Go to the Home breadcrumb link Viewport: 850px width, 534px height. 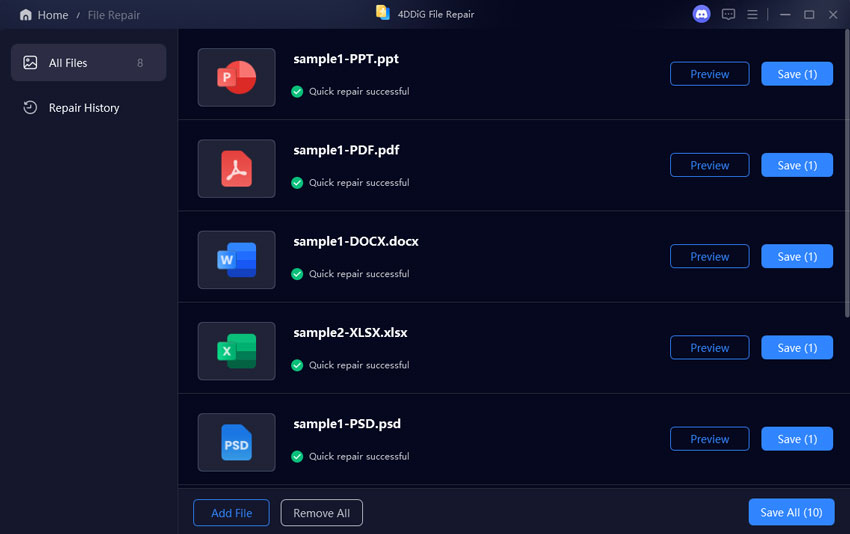click(53, 15)
